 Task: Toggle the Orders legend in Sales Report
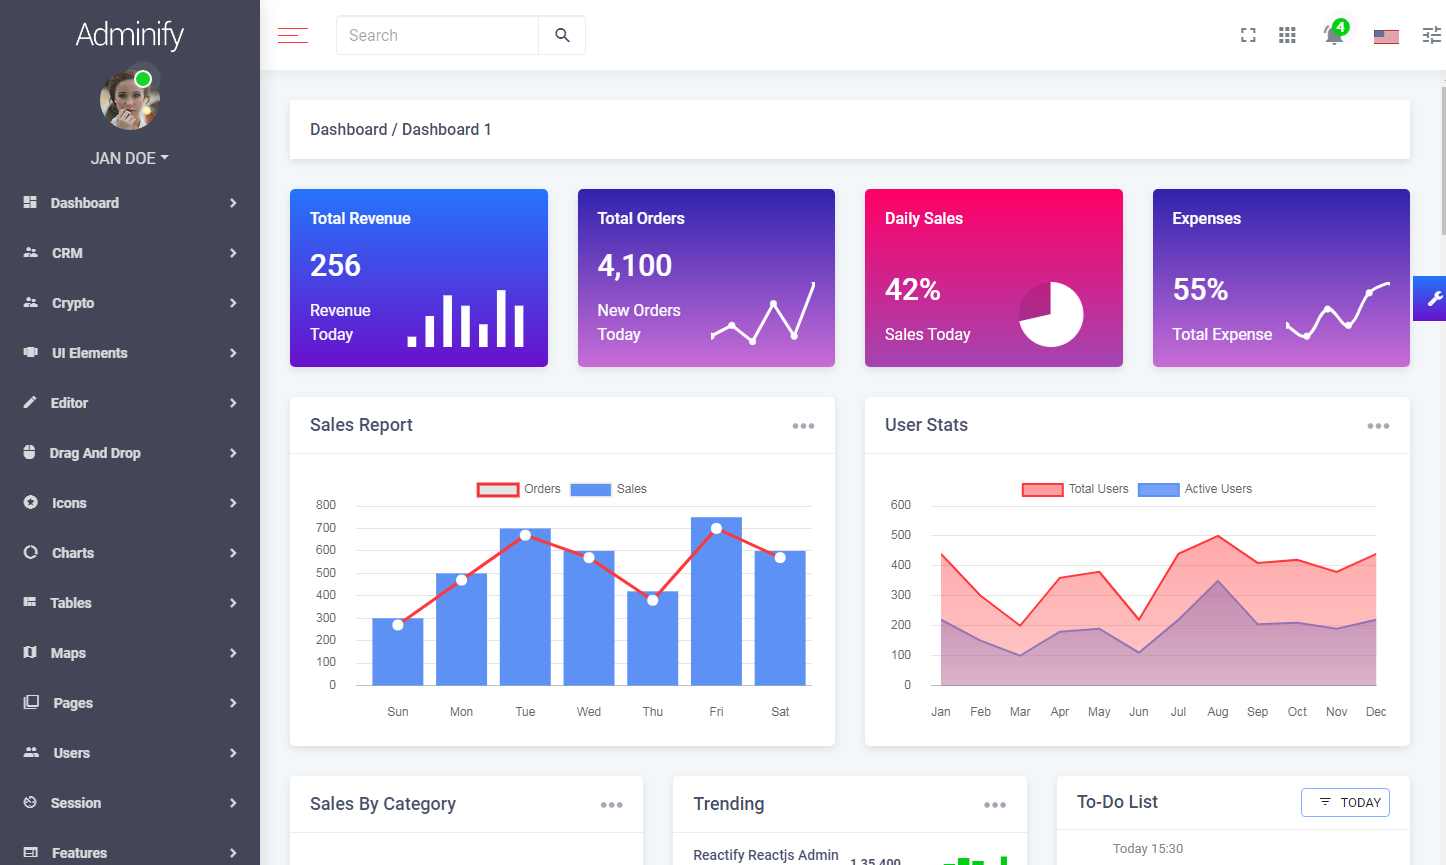519,489
